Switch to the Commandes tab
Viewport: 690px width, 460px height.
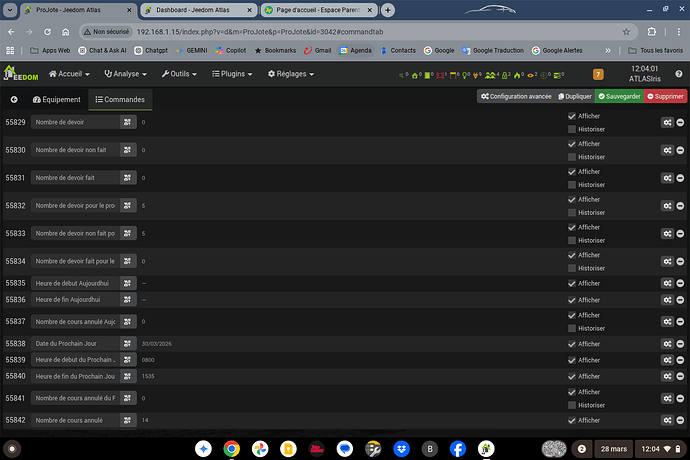(120, 99)
